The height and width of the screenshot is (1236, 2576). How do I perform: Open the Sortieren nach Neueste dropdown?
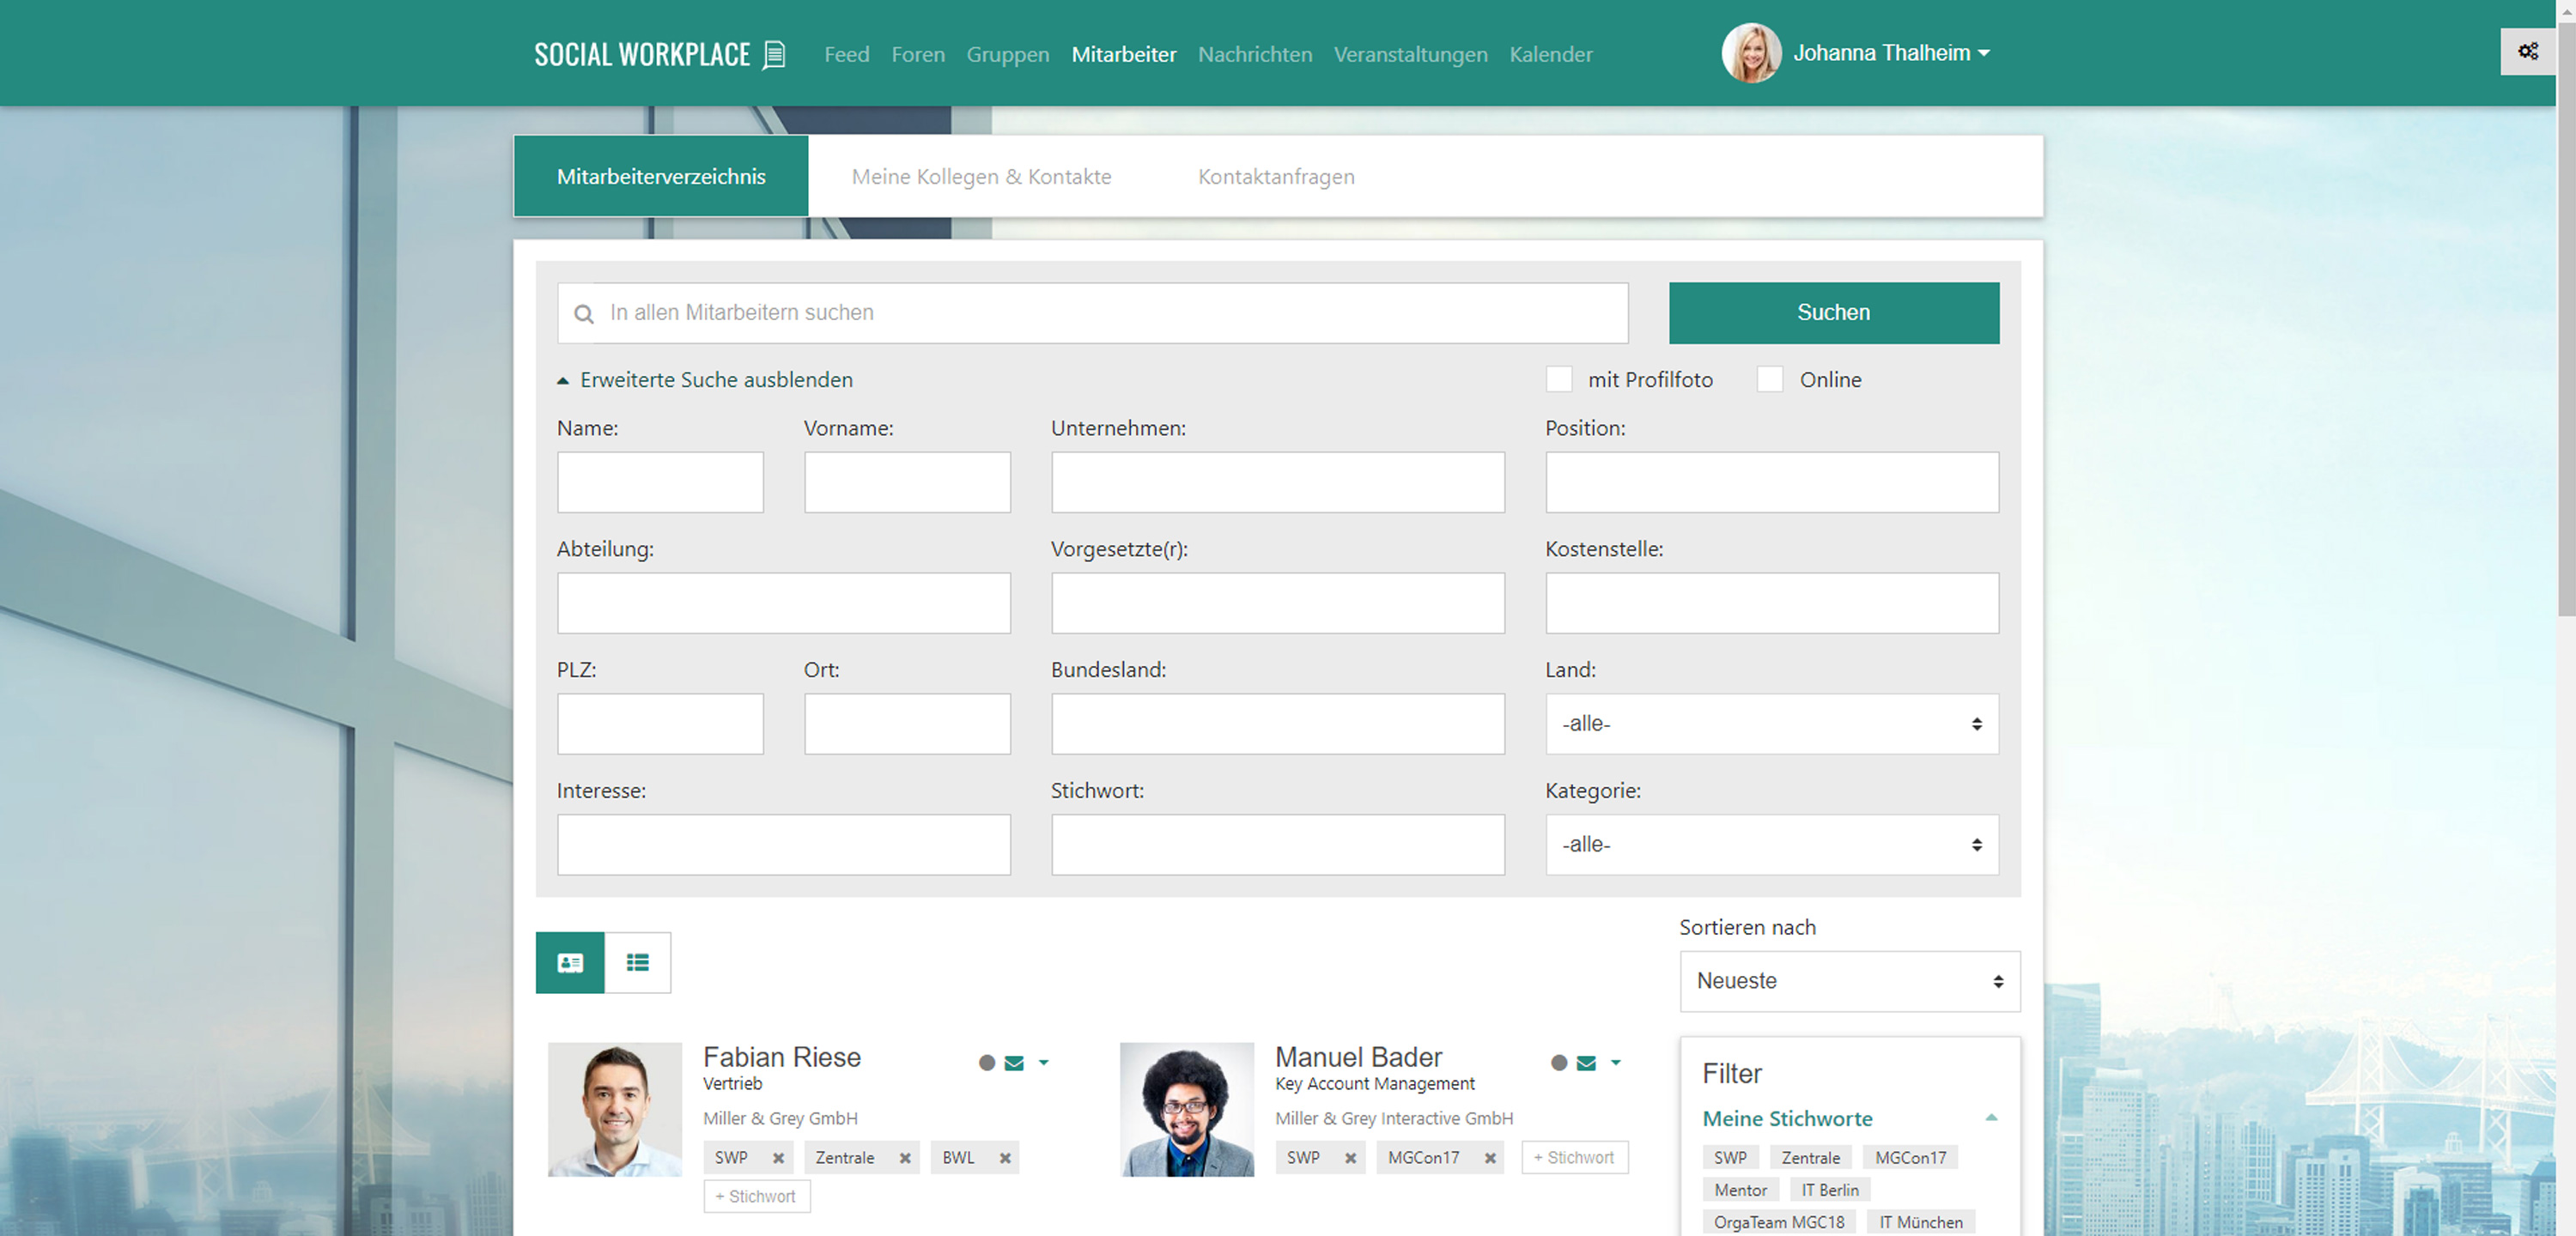pos(1849,981)
